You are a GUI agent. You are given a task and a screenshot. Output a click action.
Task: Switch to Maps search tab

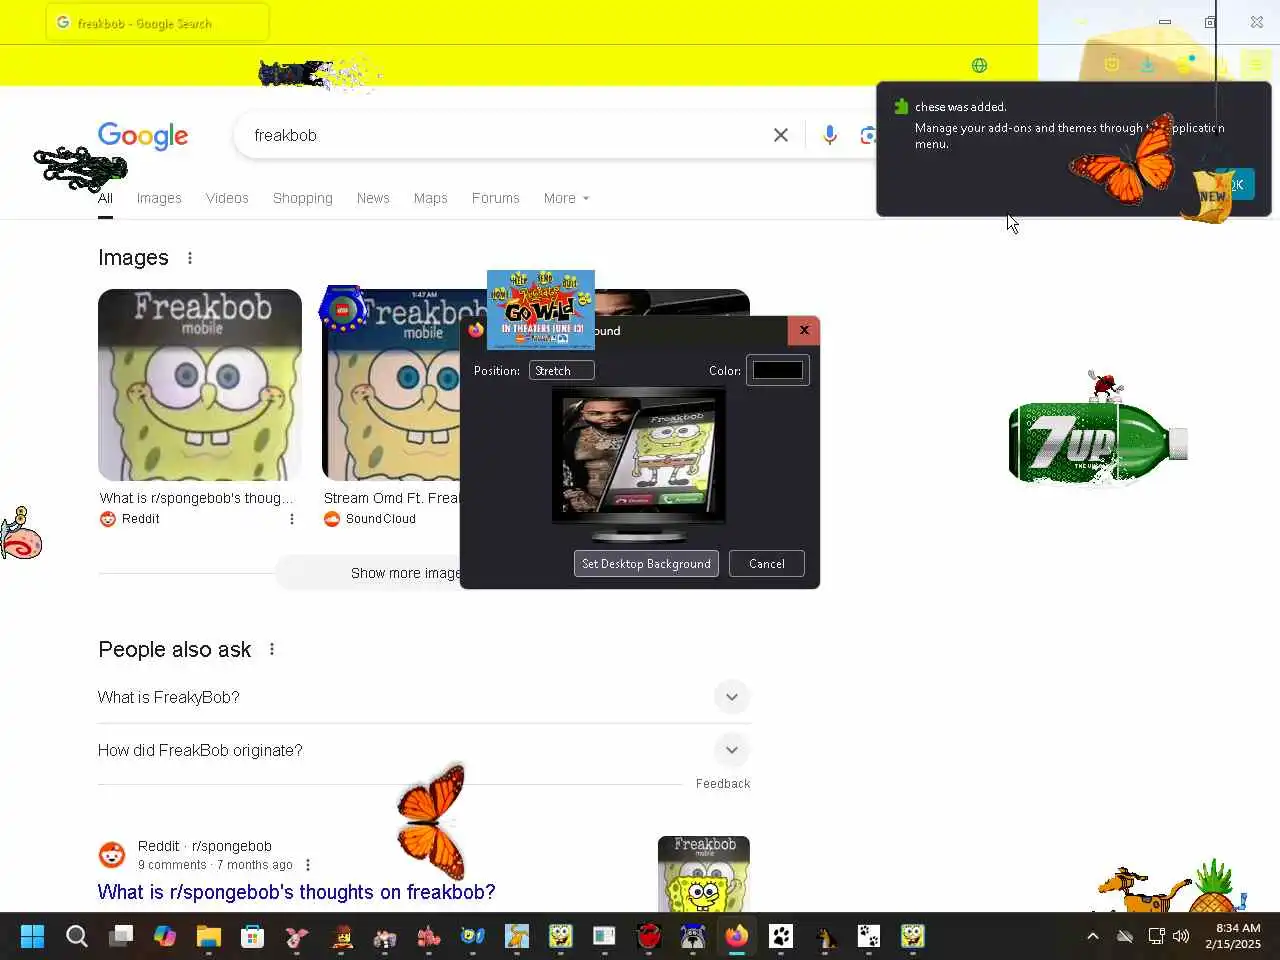pos(431,198)
